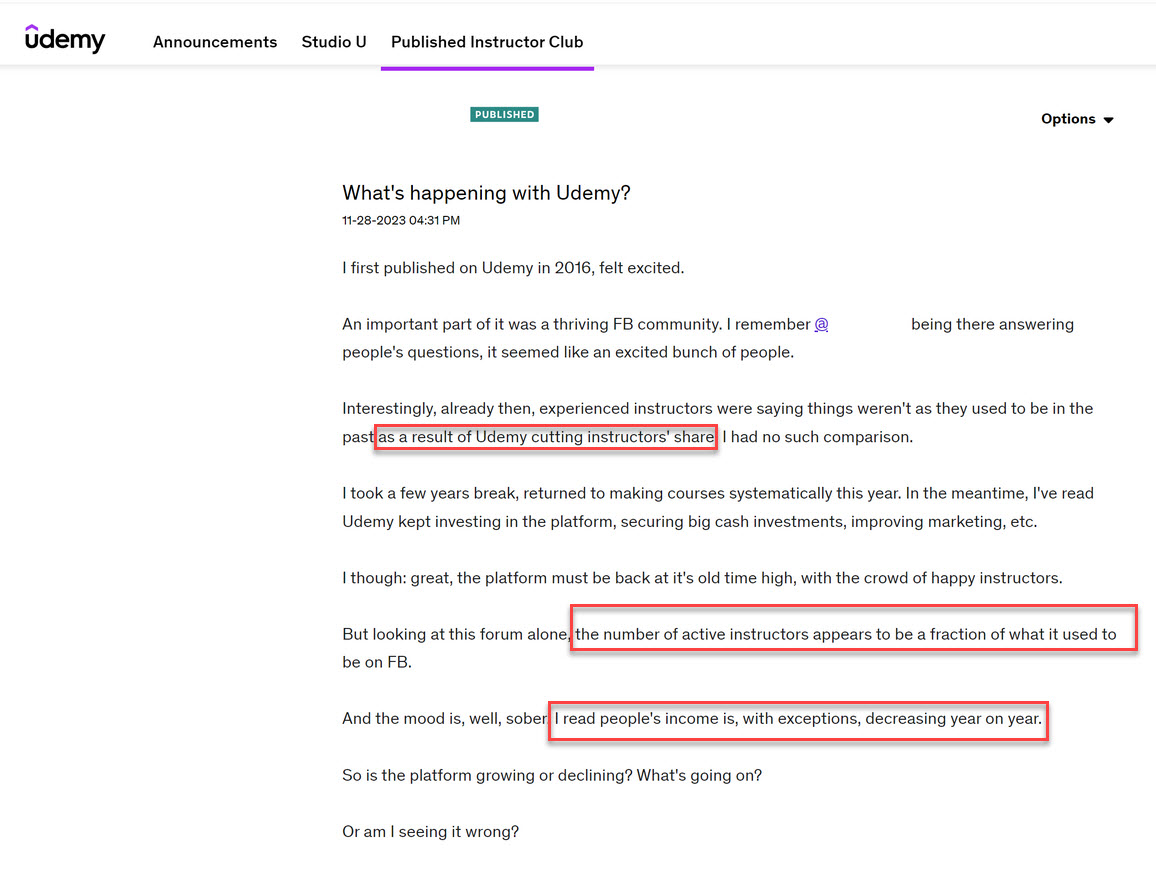Click the sentence about income decreasing year on year
The width and height of the screenshot is (1156, 889).
click(798, 719)
